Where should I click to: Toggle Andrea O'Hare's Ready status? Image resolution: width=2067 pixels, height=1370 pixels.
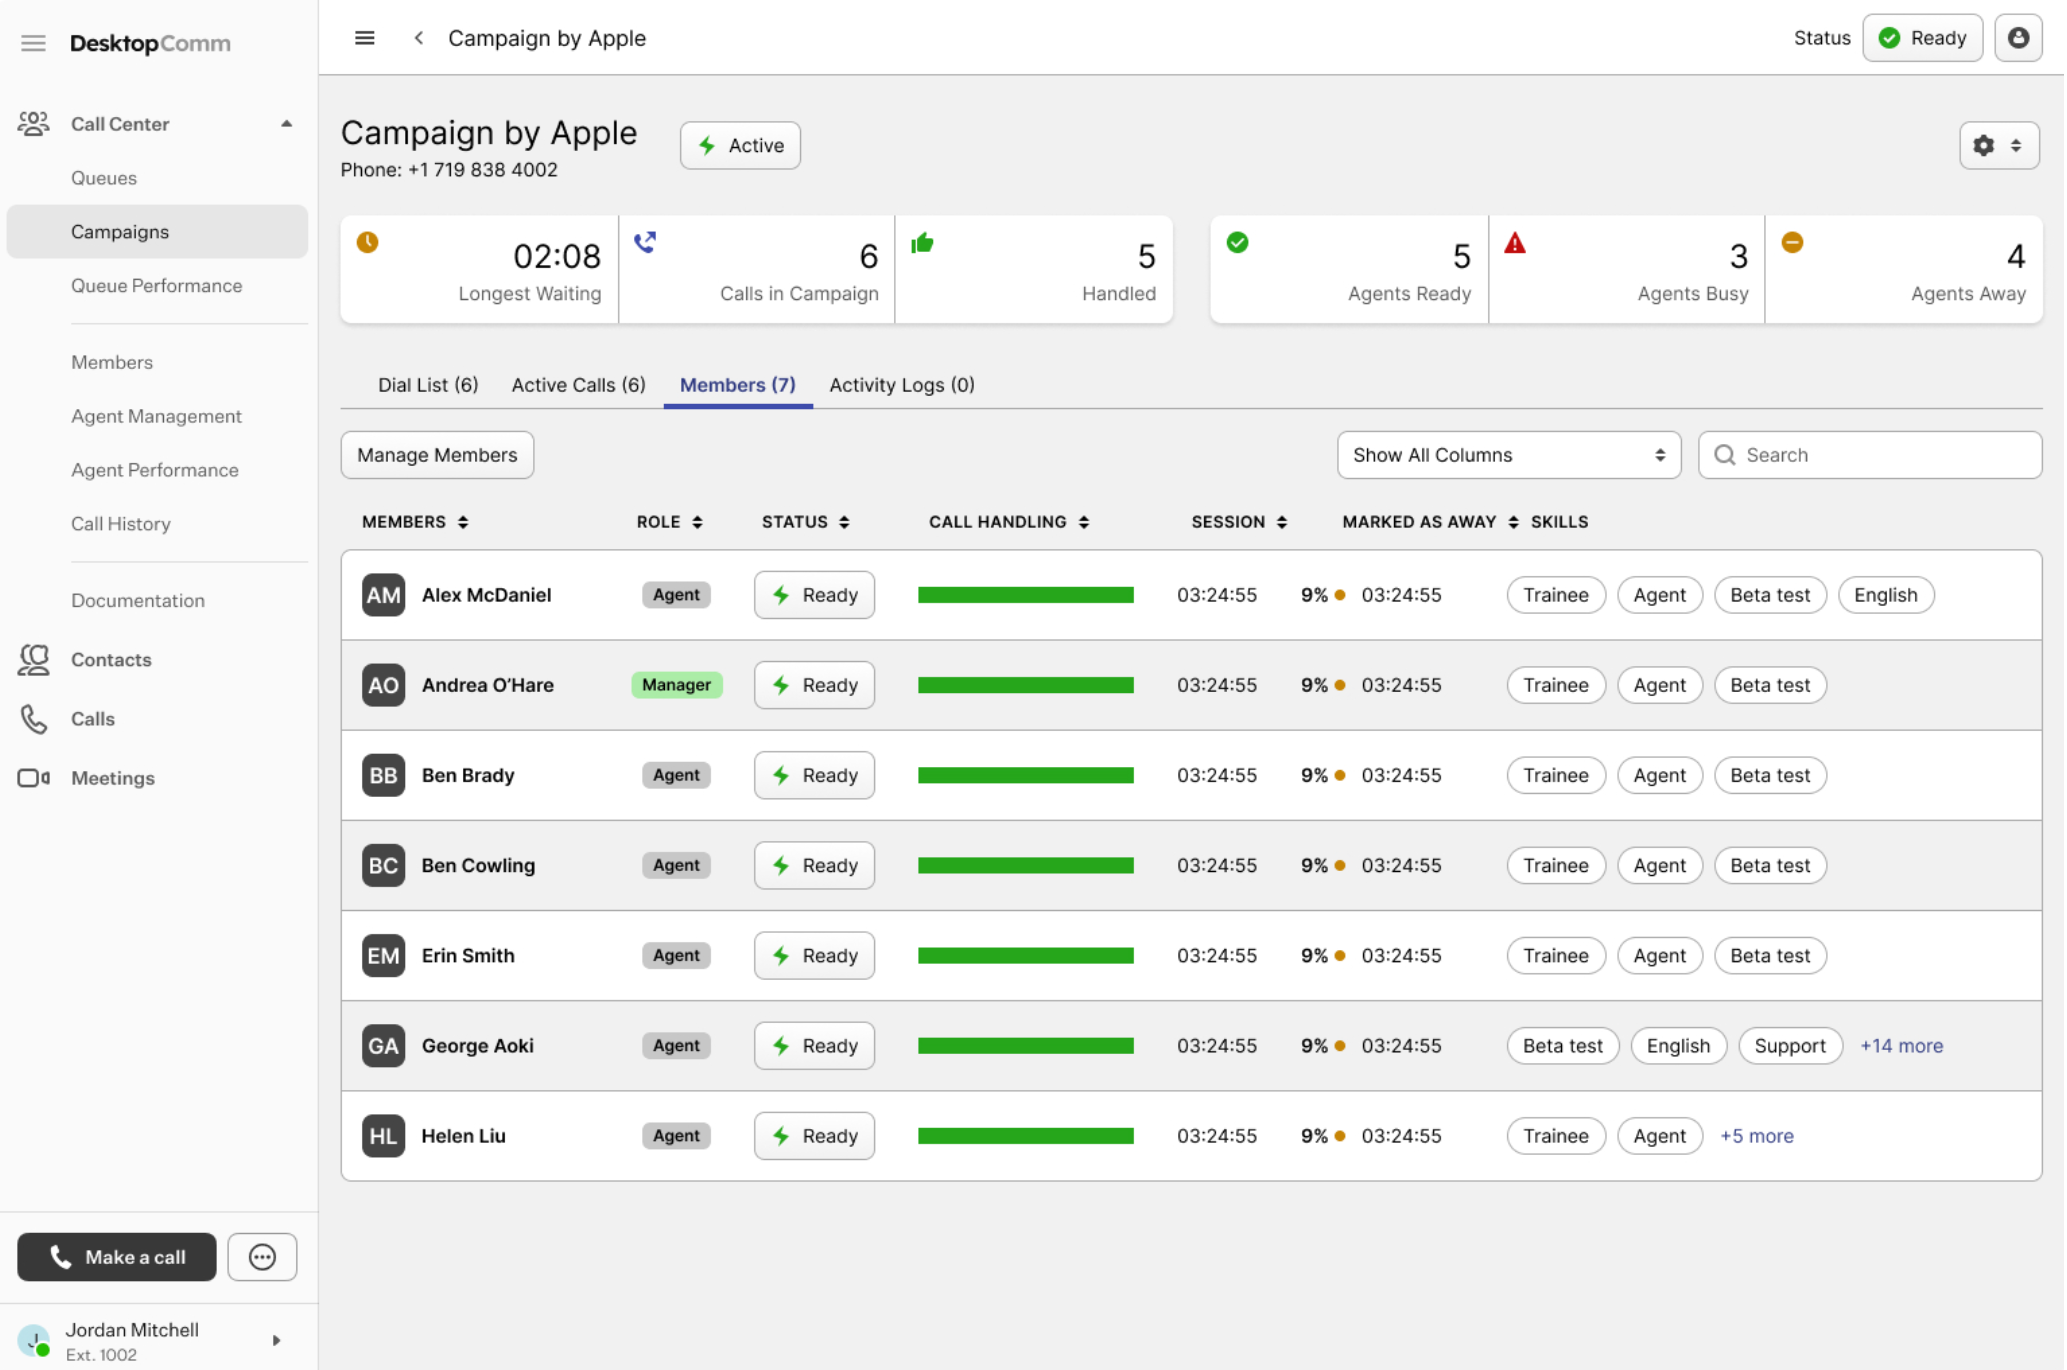[x=814, y=685]
